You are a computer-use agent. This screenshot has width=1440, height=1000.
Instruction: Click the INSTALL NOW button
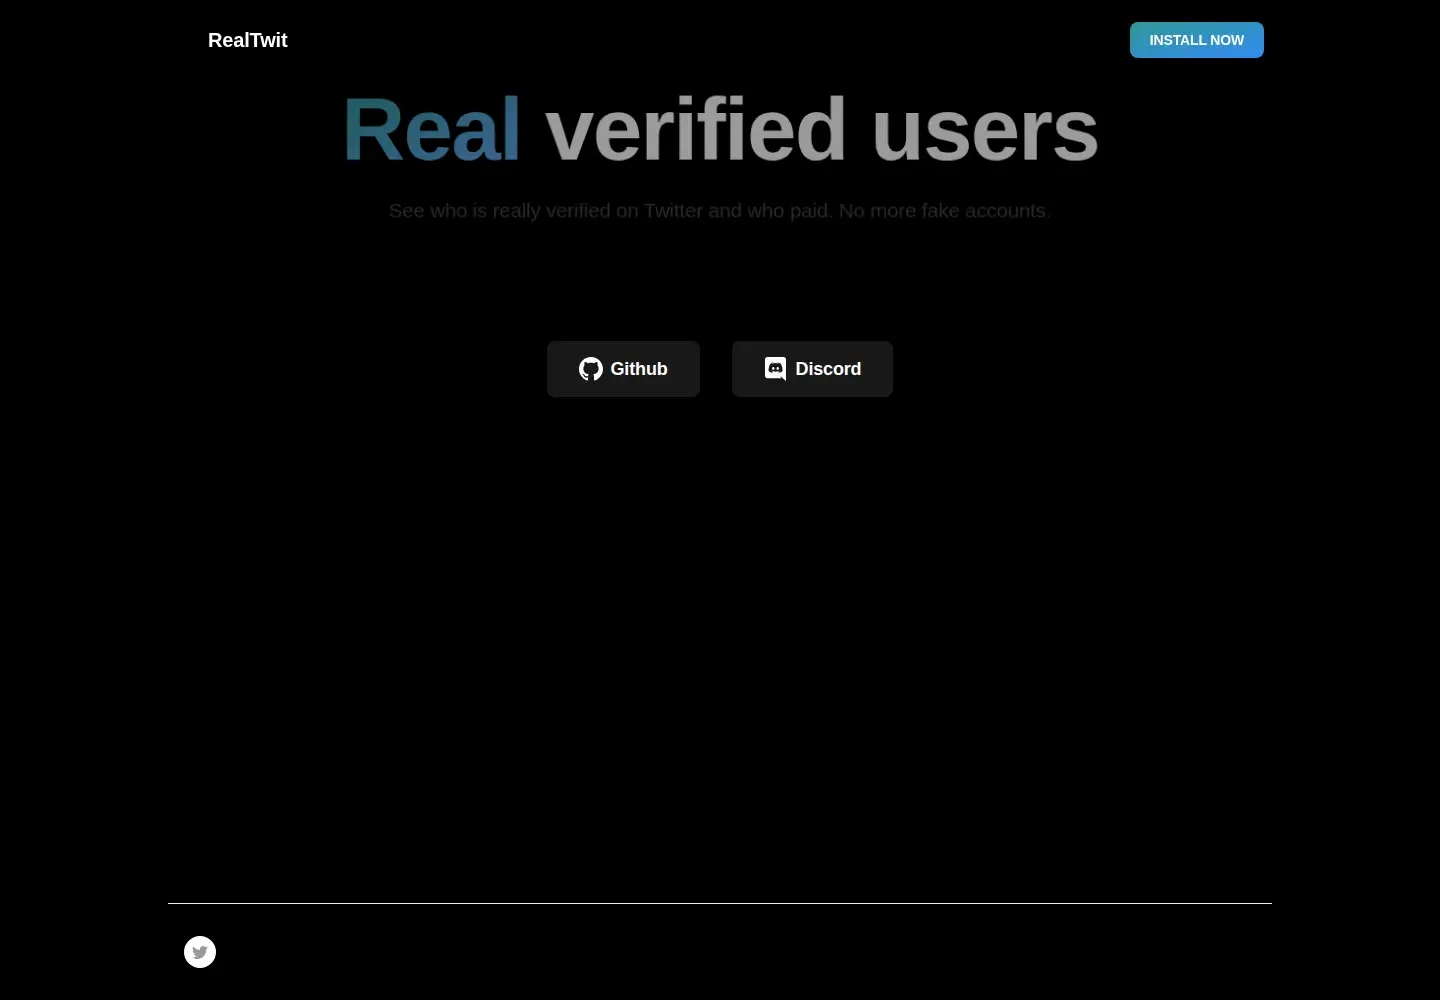(x=1197, y=40)
